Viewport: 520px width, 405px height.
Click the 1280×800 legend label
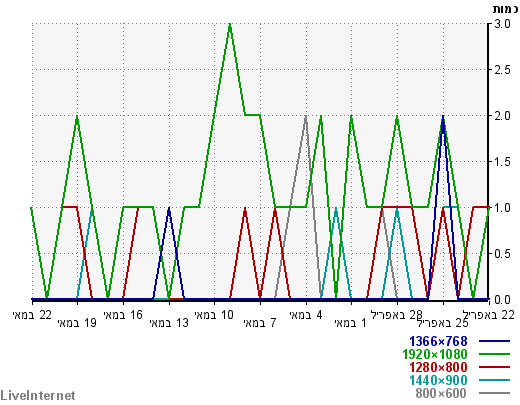pos(438,367)
